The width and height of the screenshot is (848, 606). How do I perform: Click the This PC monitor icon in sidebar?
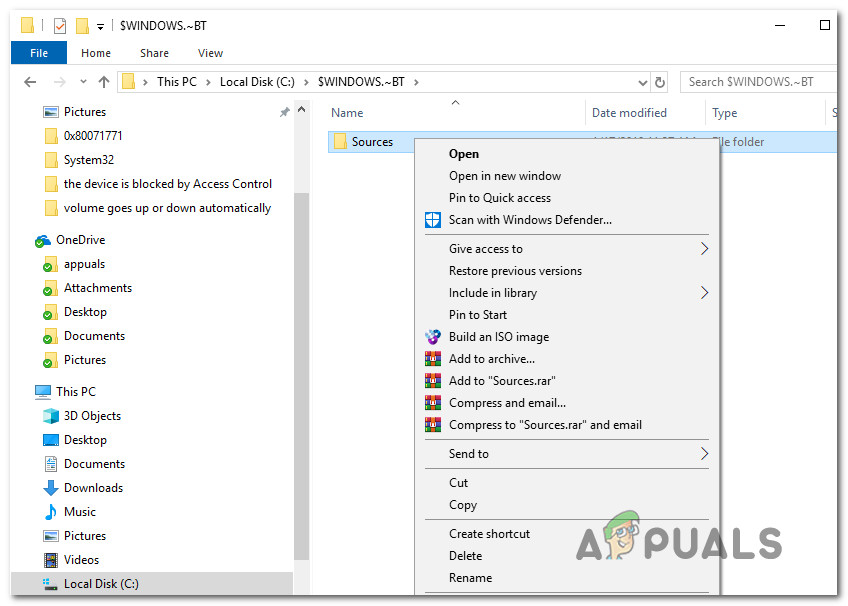[x=43, y=392]
